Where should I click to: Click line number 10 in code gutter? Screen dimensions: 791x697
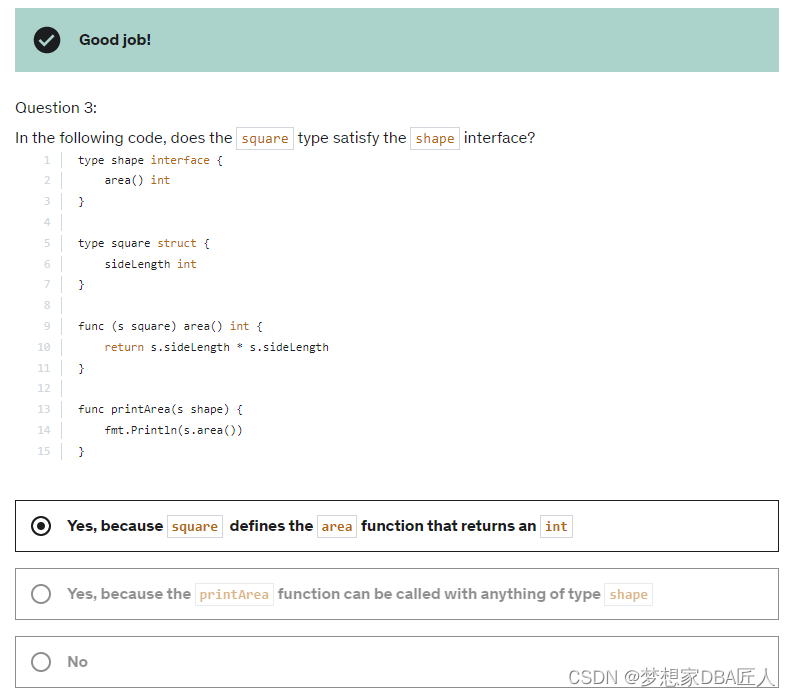[x=44, y=347]
